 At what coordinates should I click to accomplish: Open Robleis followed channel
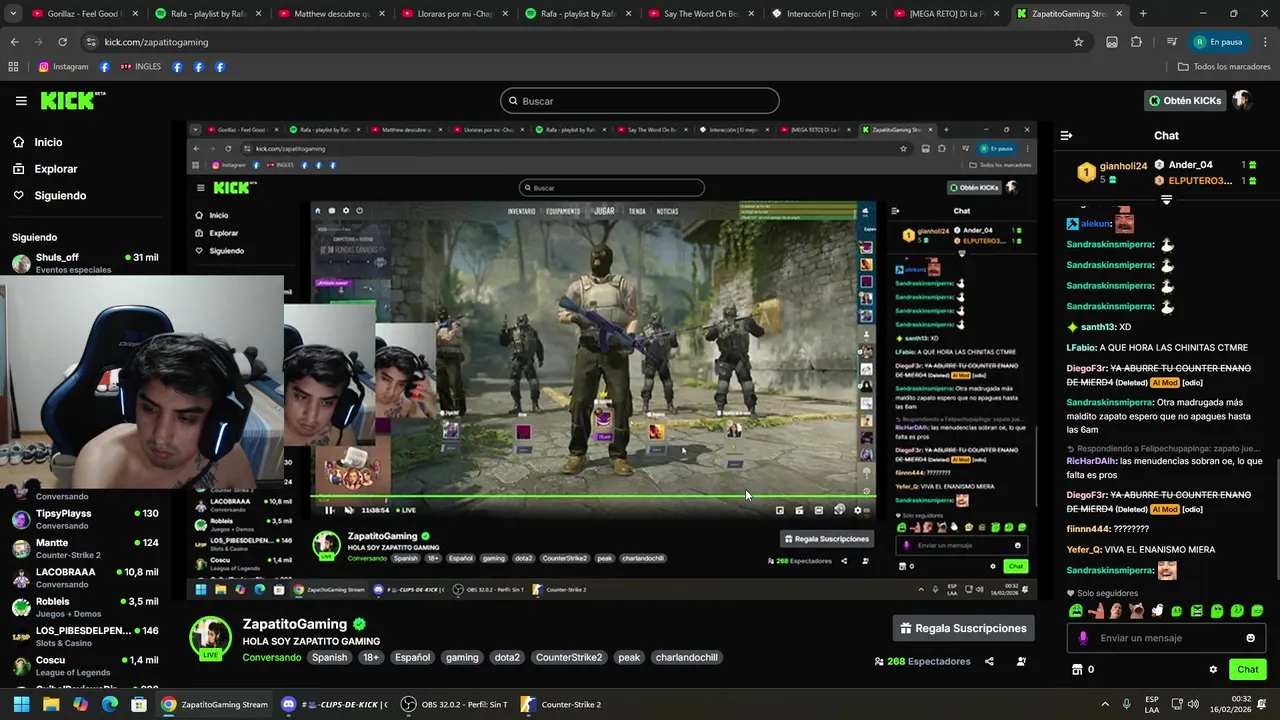[85, 607]
